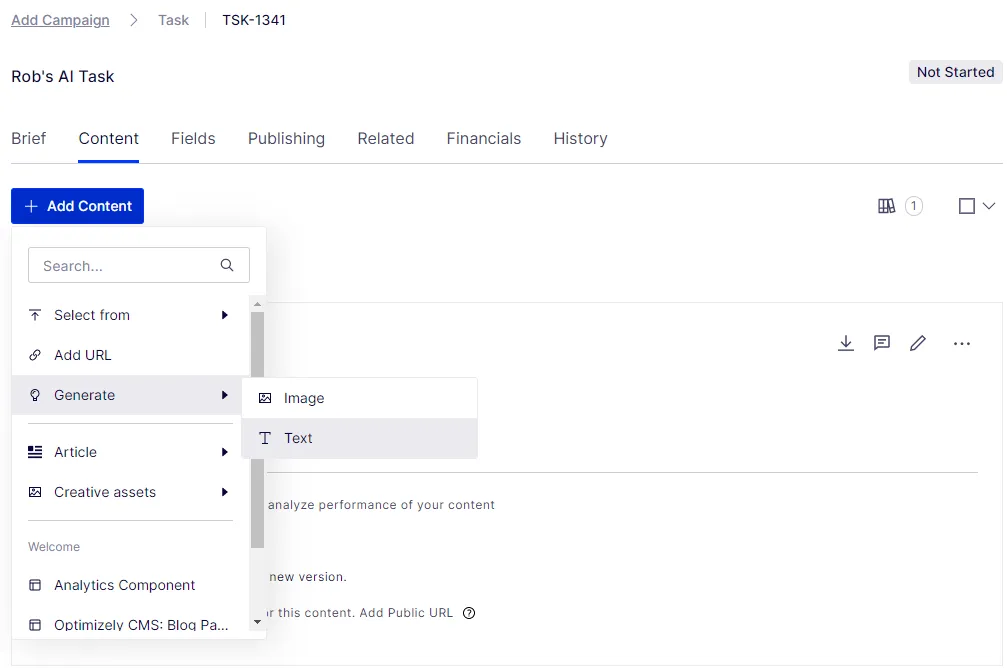Click the download icon on content card

[846, 343]
